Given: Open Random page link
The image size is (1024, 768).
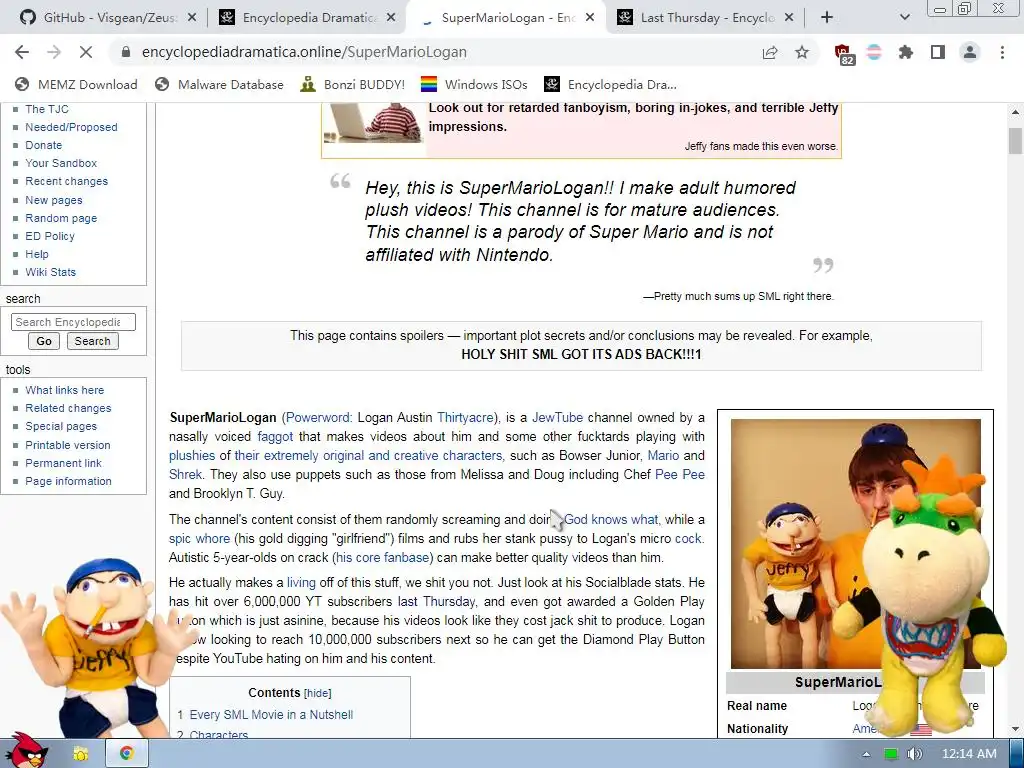Looking at the screenshot, I should (61, 218).
